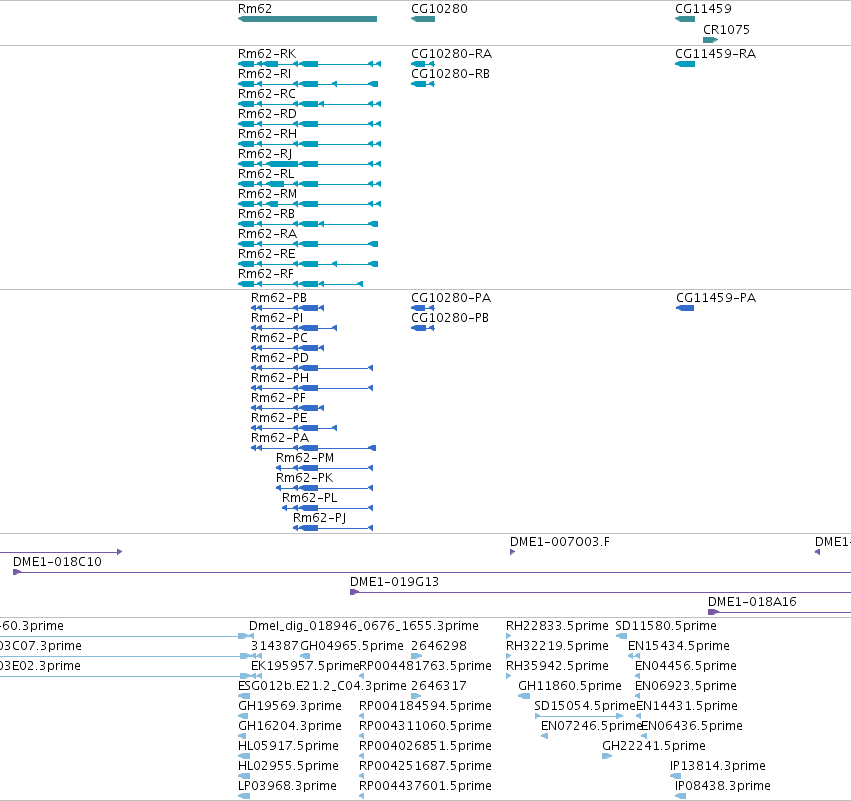Screen dimensions: 851x801
Task: Click the Rm62-RB transcript label
Action: [266, 214]
